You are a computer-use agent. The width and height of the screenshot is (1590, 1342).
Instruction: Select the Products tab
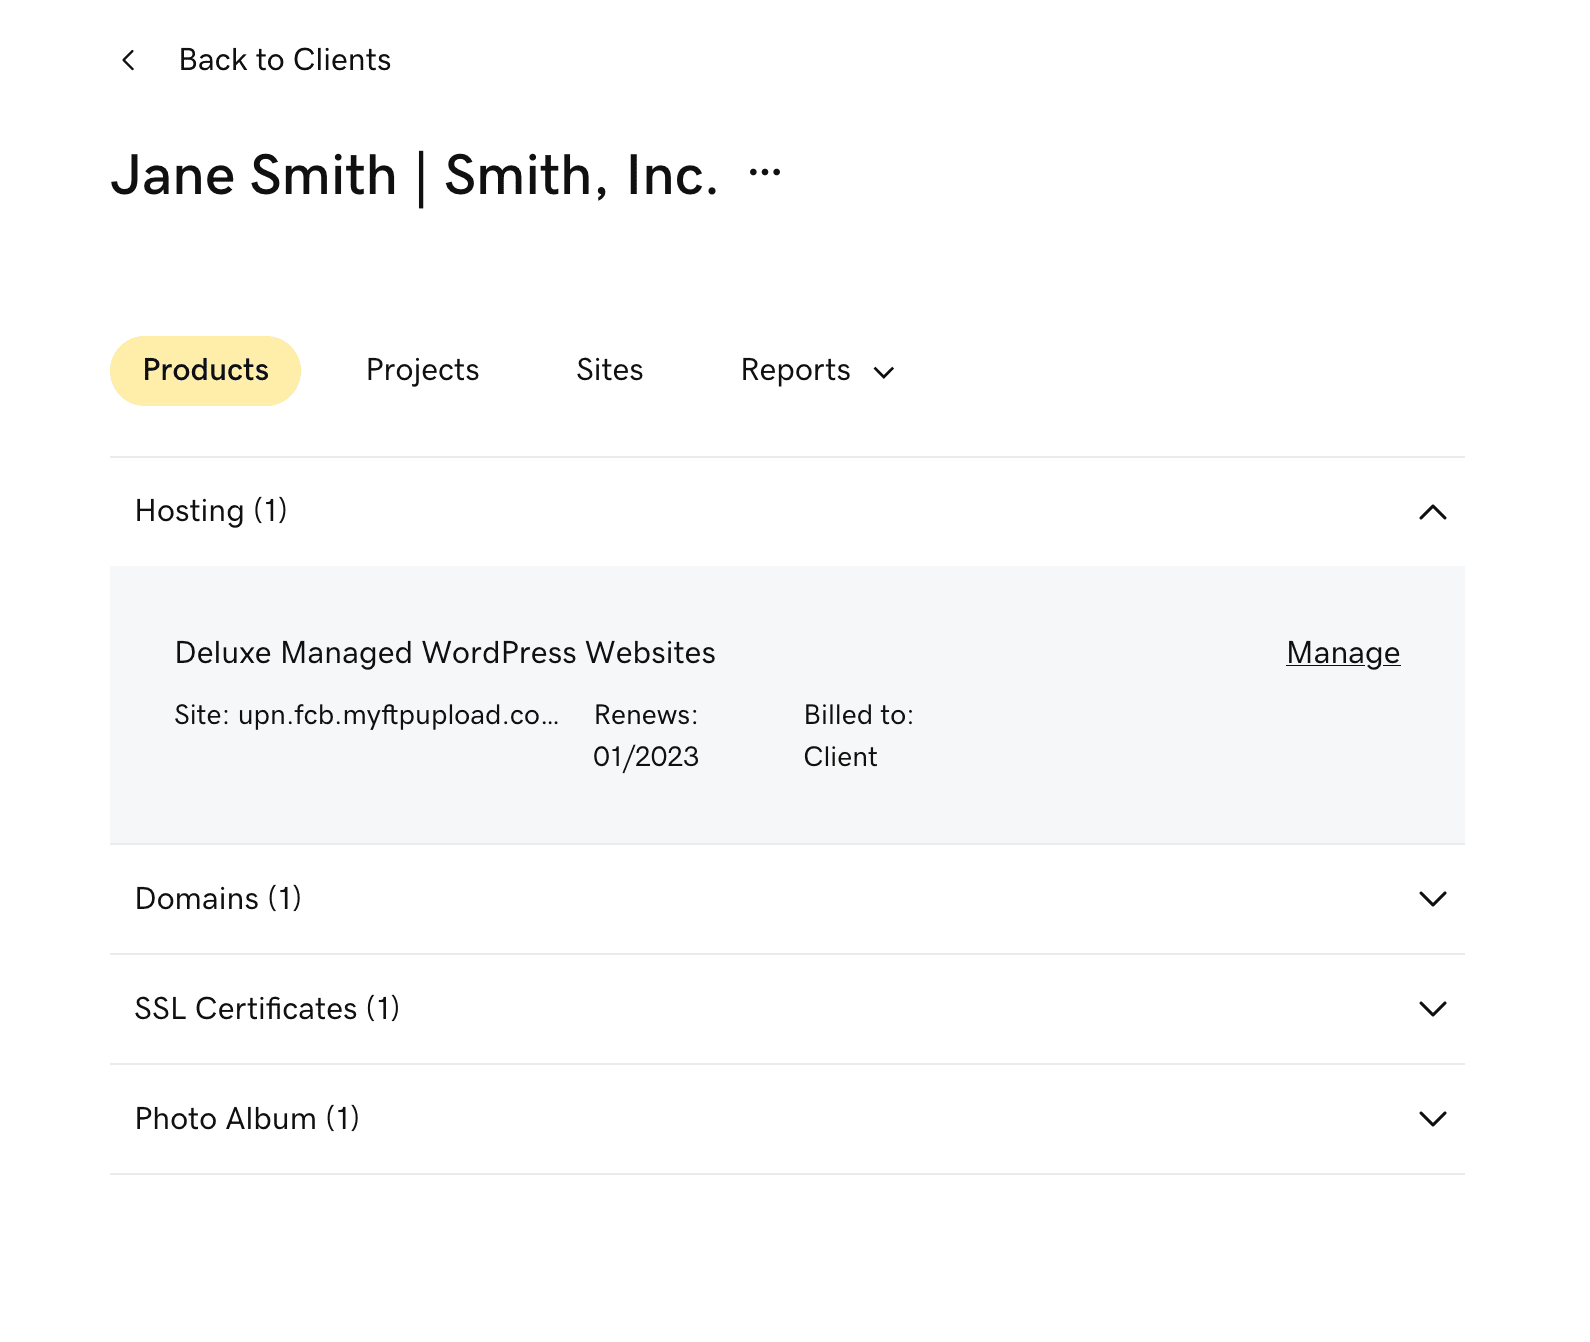pyautogui.click(x=205, y=370)
